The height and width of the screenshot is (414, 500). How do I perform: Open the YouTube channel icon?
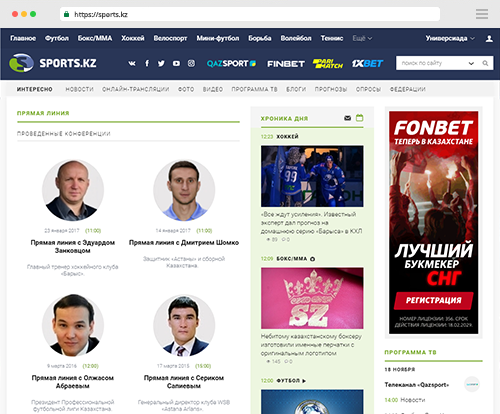point(176,63)
